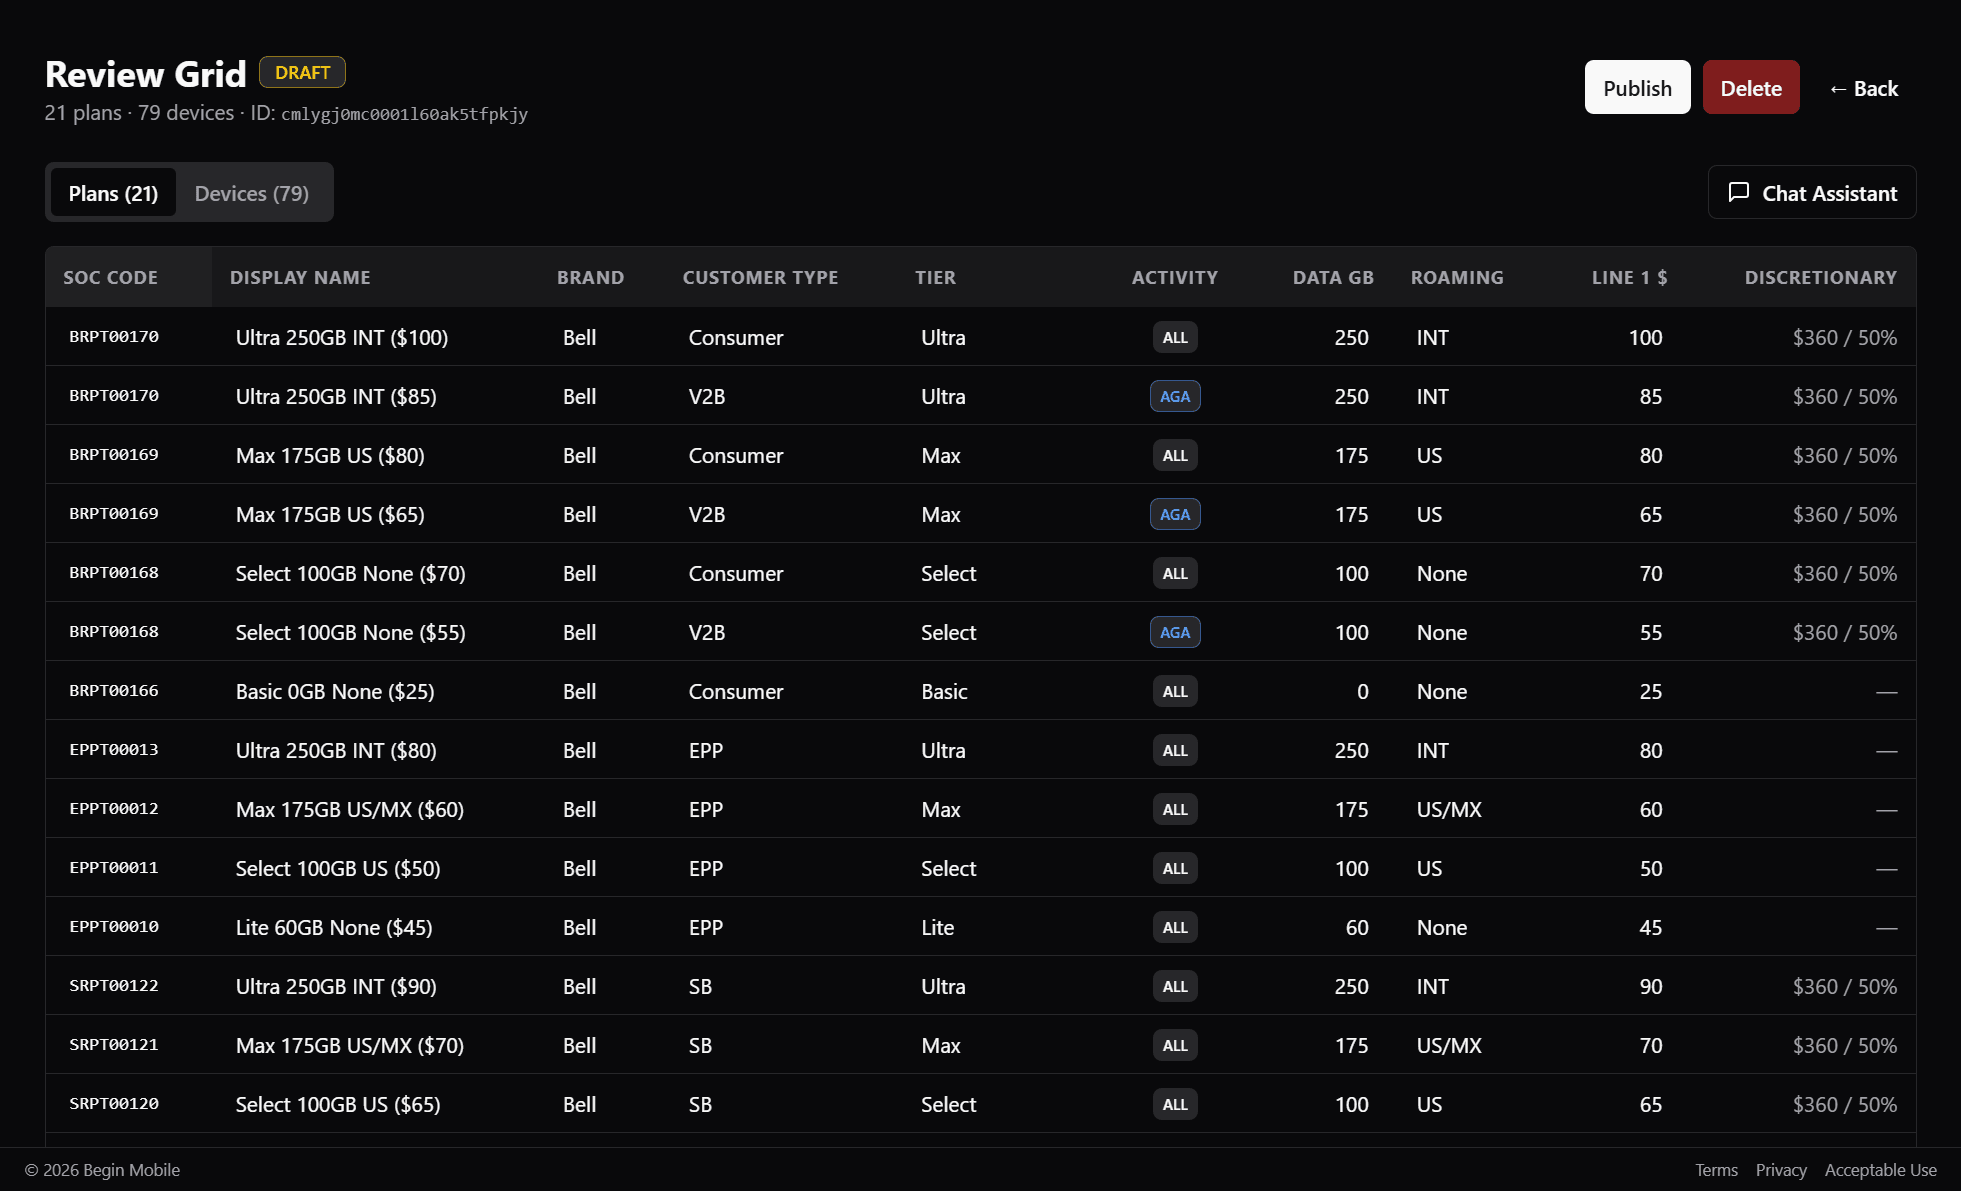Open the Chat Assistant via speech bubble icon

tap(1810, 192)
